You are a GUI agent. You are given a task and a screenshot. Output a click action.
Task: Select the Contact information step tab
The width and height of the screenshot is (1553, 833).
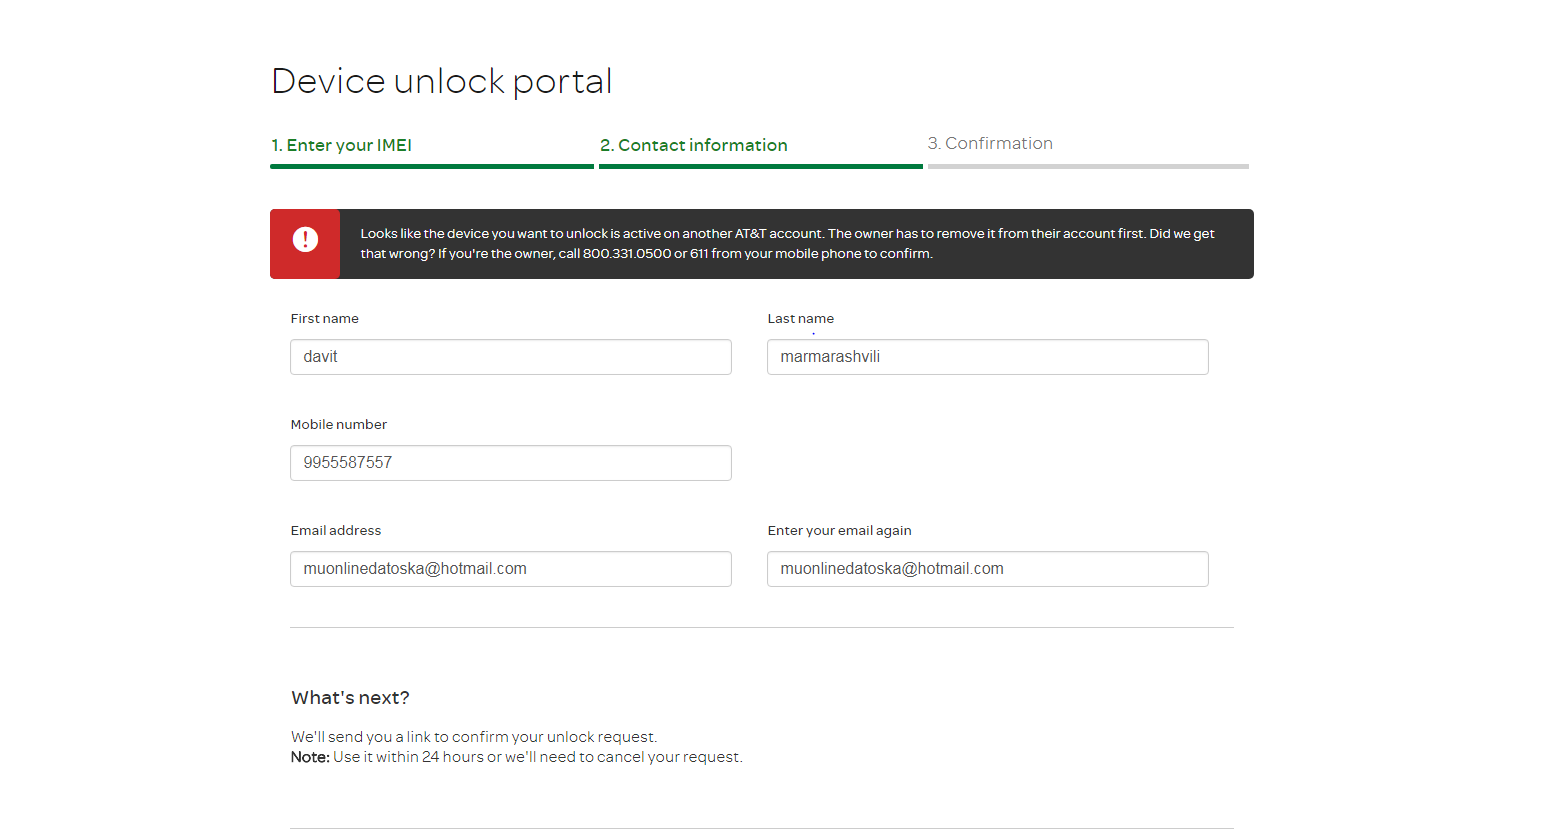point(693,145)
